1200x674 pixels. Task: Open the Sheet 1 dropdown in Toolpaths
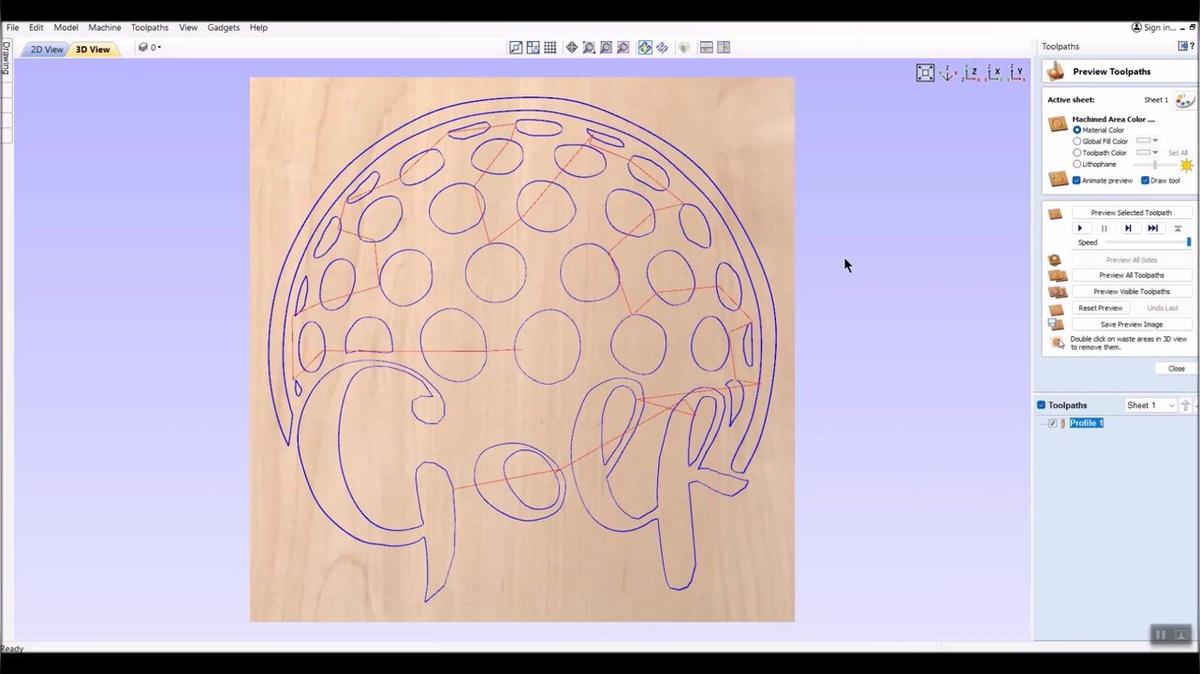pos(1151,405)
